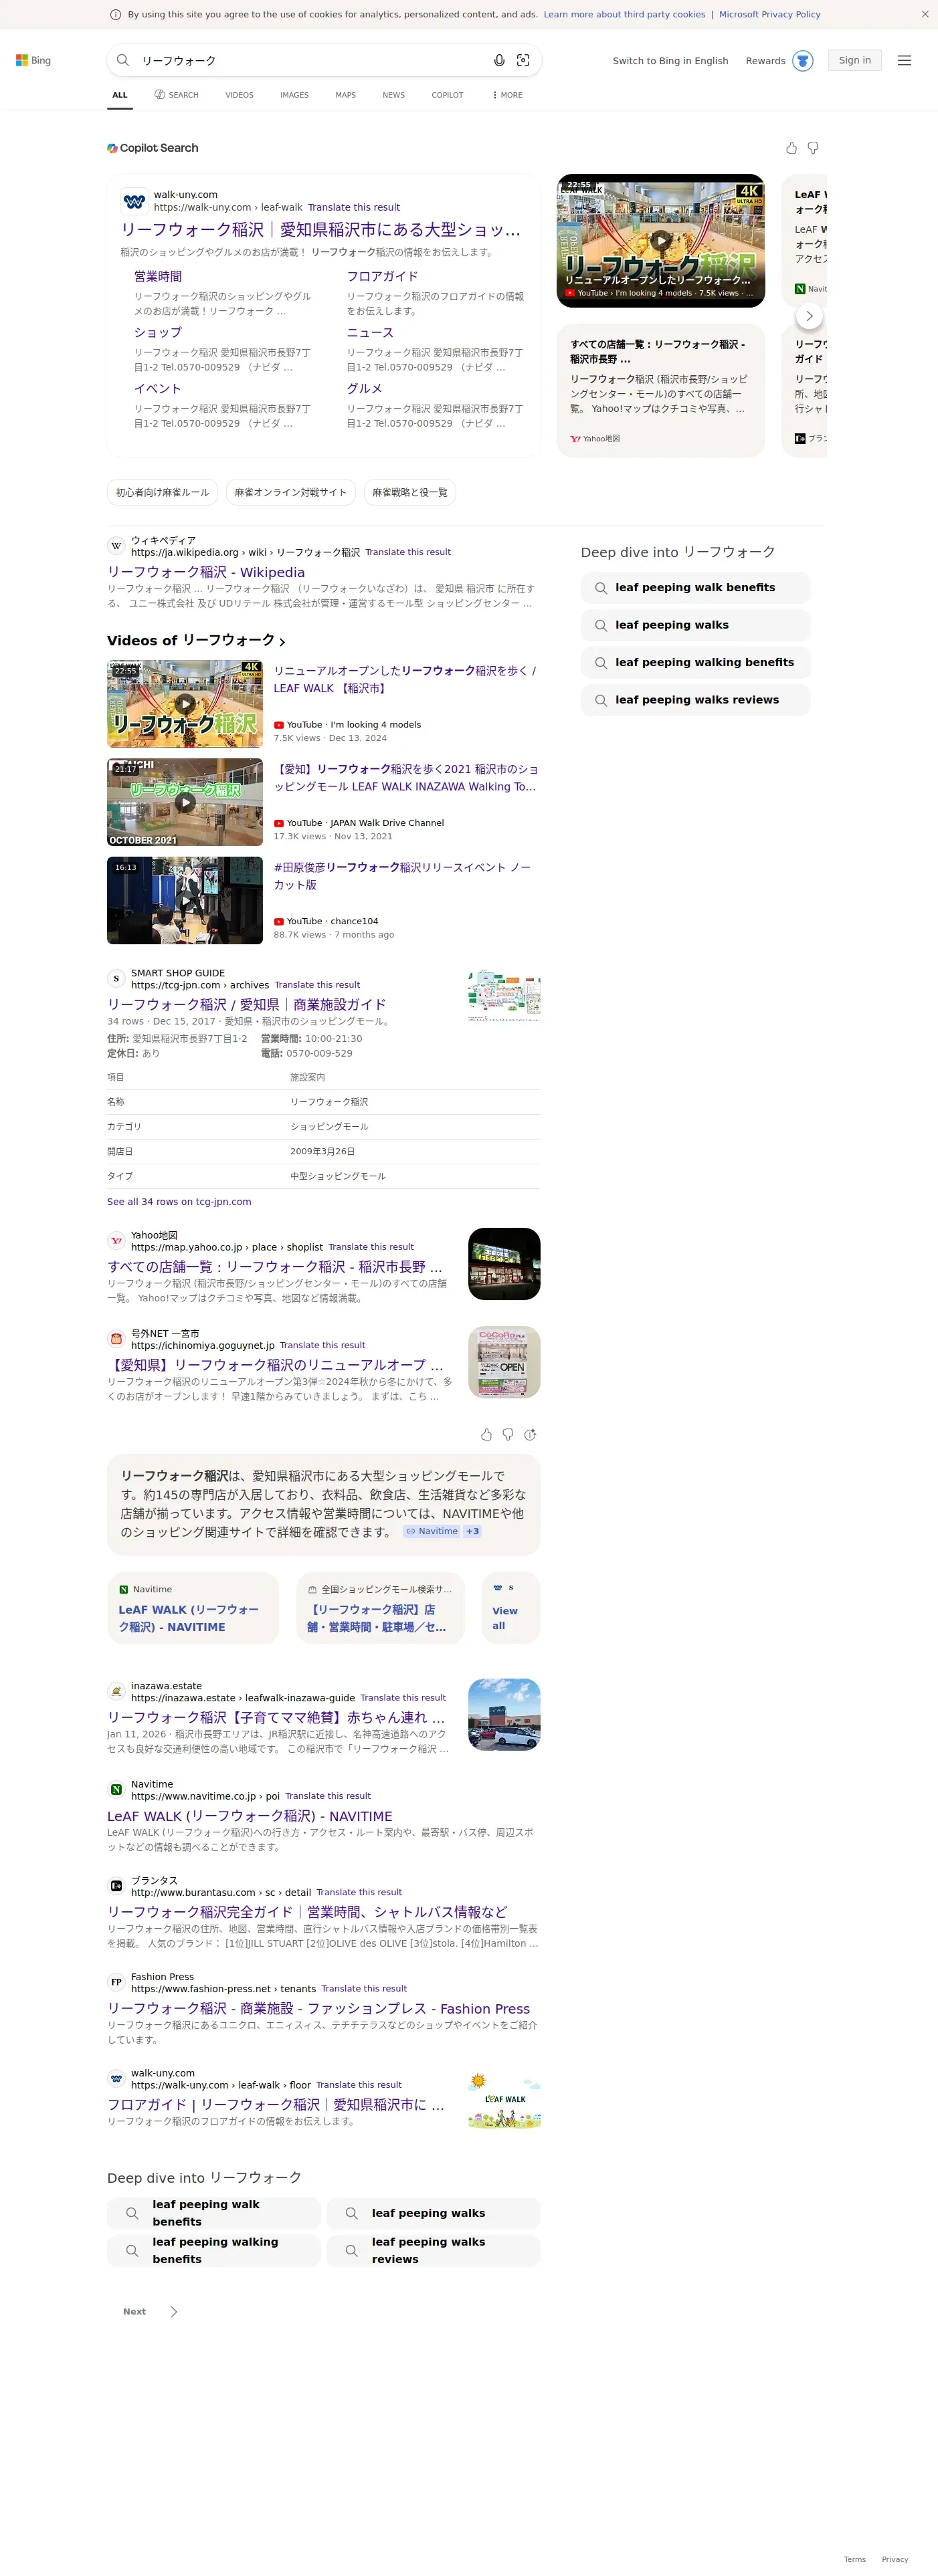Expand Videos of リーフウォーク chevron
Image resolution: width=938 pixels, height=2576 pixels.
(282, 642)
